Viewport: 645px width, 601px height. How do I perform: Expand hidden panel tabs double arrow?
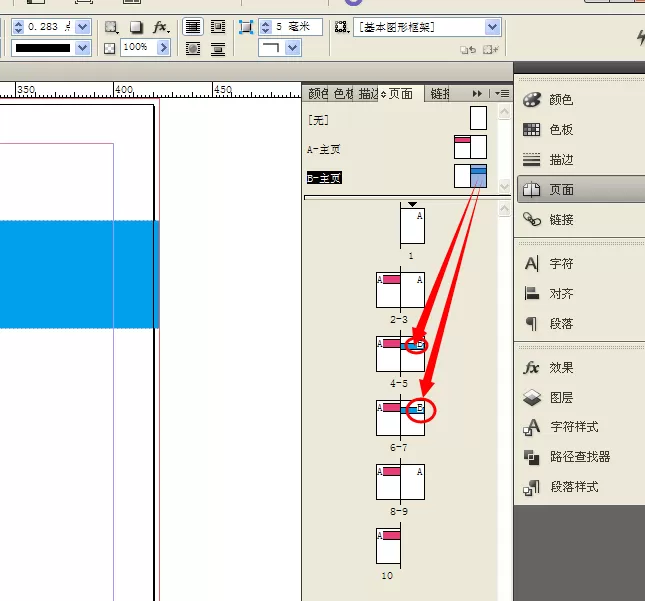click(x=477, y=94)
